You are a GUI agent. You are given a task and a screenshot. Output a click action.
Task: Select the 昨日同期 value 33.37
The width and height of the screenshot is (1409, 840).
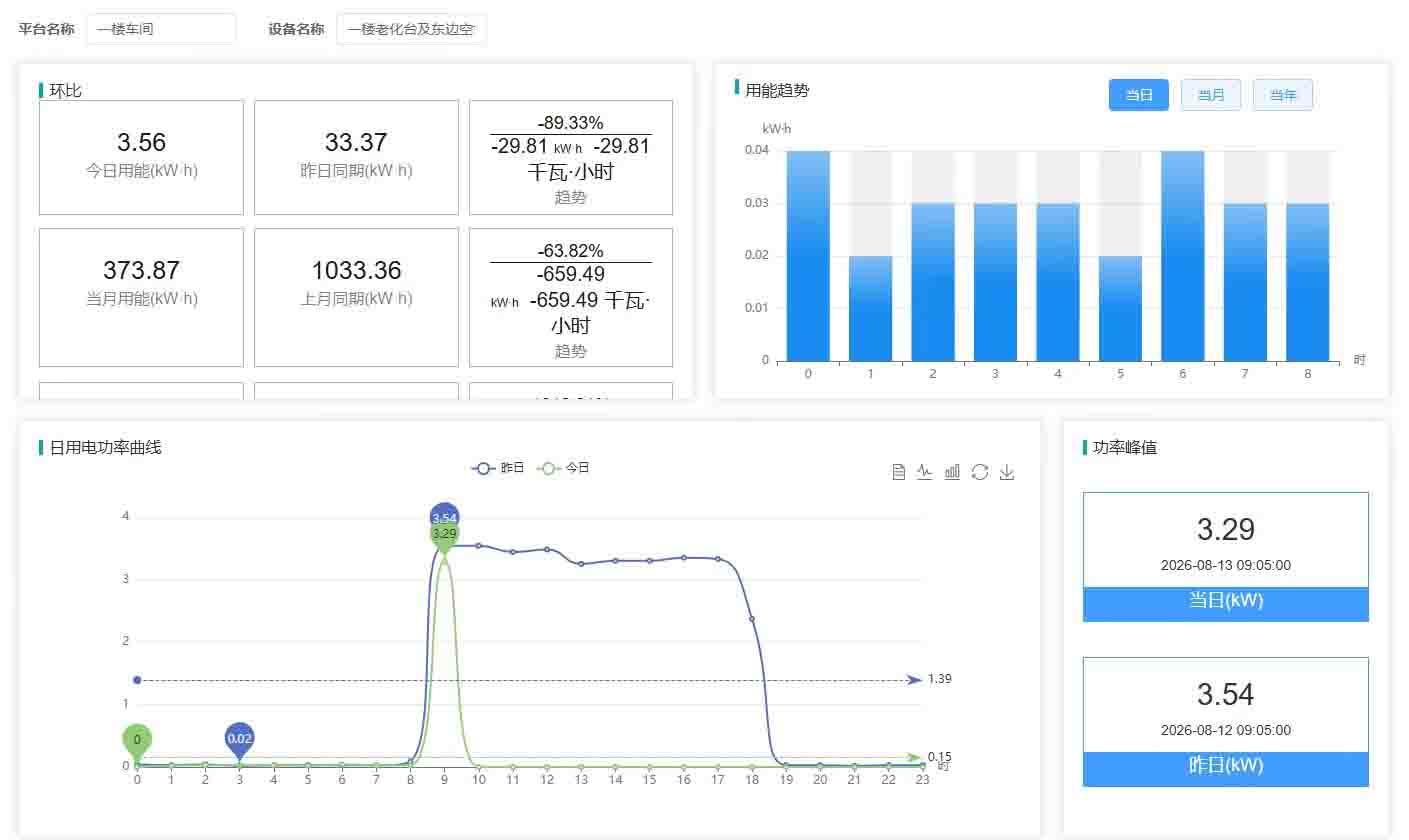[x=356, y=142]
